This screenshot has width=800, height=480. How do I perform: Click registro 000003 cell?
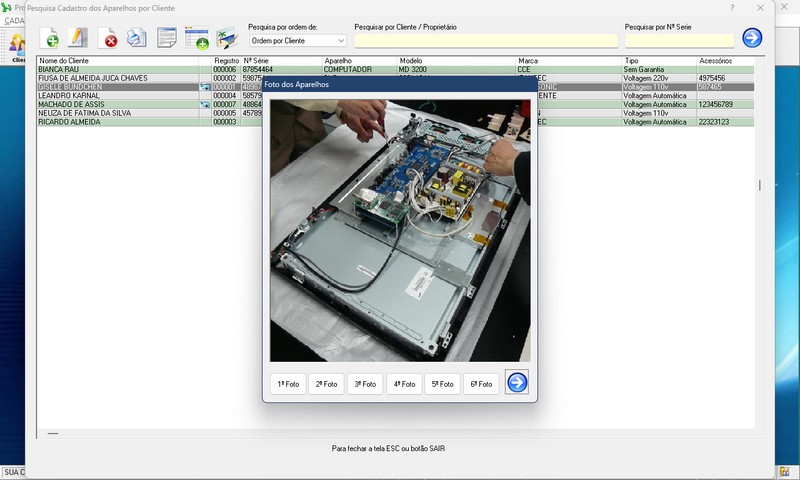coord(224,122)
